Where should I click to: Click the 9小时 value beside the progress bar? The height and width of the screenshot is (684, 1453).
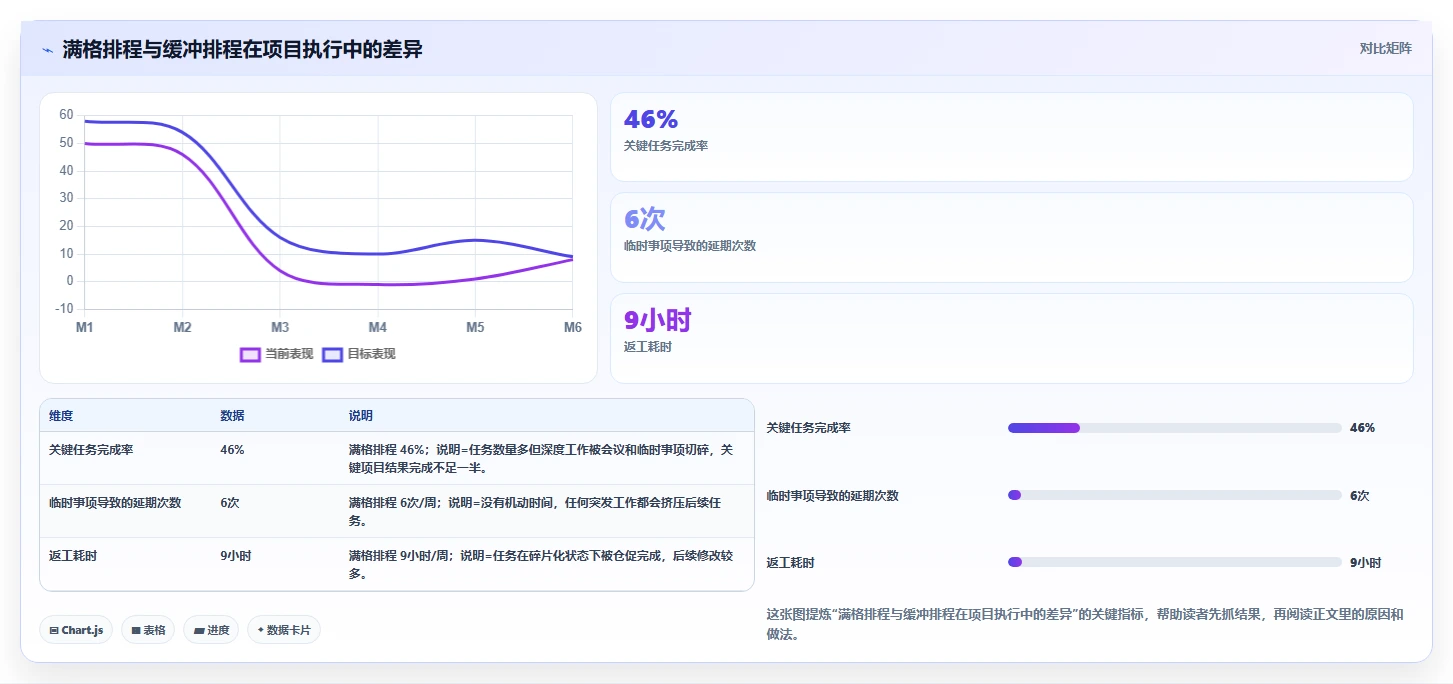(x=1366, y=563)
